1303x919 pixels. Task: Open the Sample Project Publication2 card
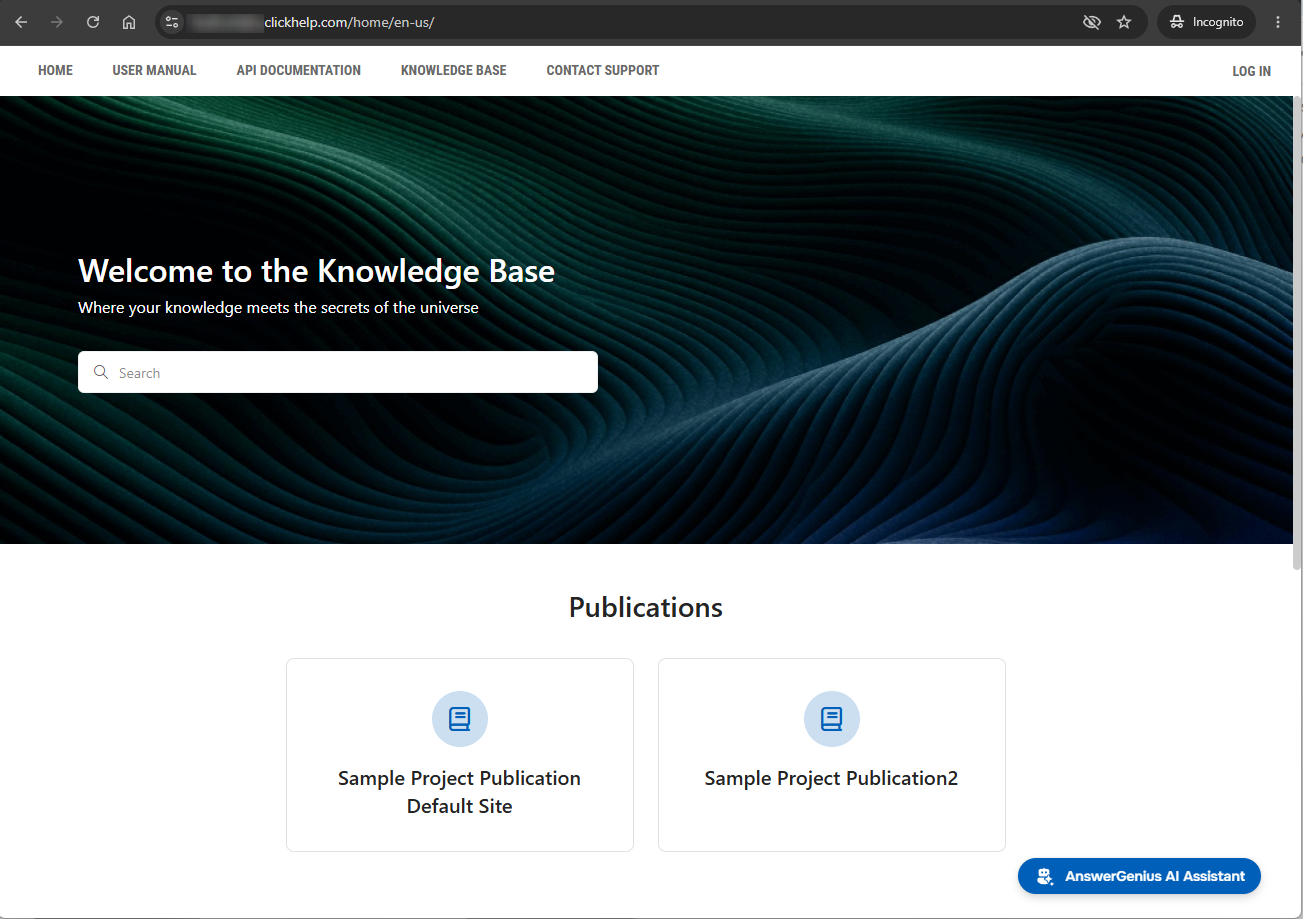pos(832,755)
